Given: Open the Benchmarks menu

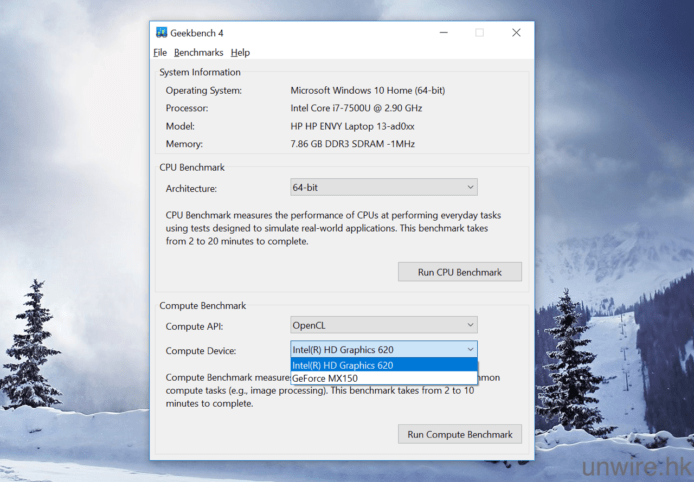Looking at the screenshot, I should pyautogui.click(x=198, y=52).
